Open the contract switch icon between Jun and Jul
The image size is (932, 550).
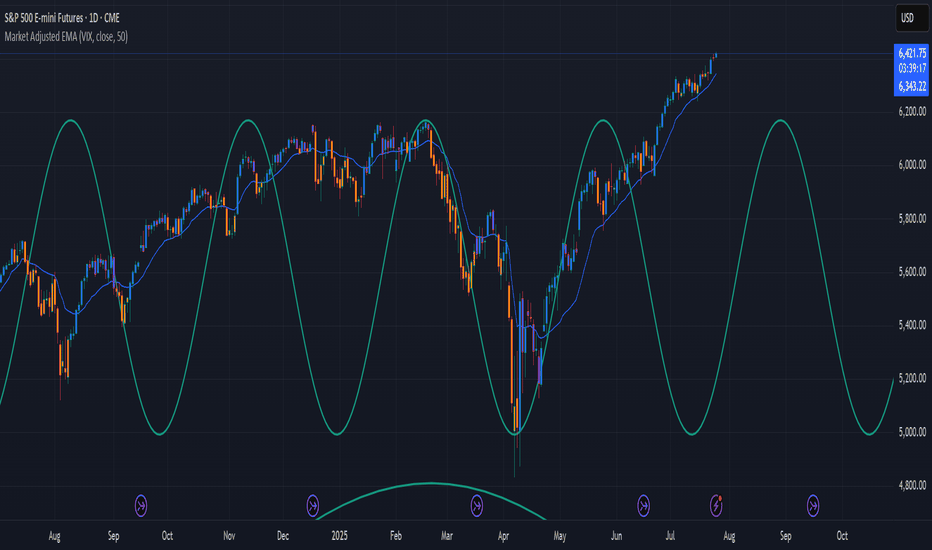tap(644, 506)
